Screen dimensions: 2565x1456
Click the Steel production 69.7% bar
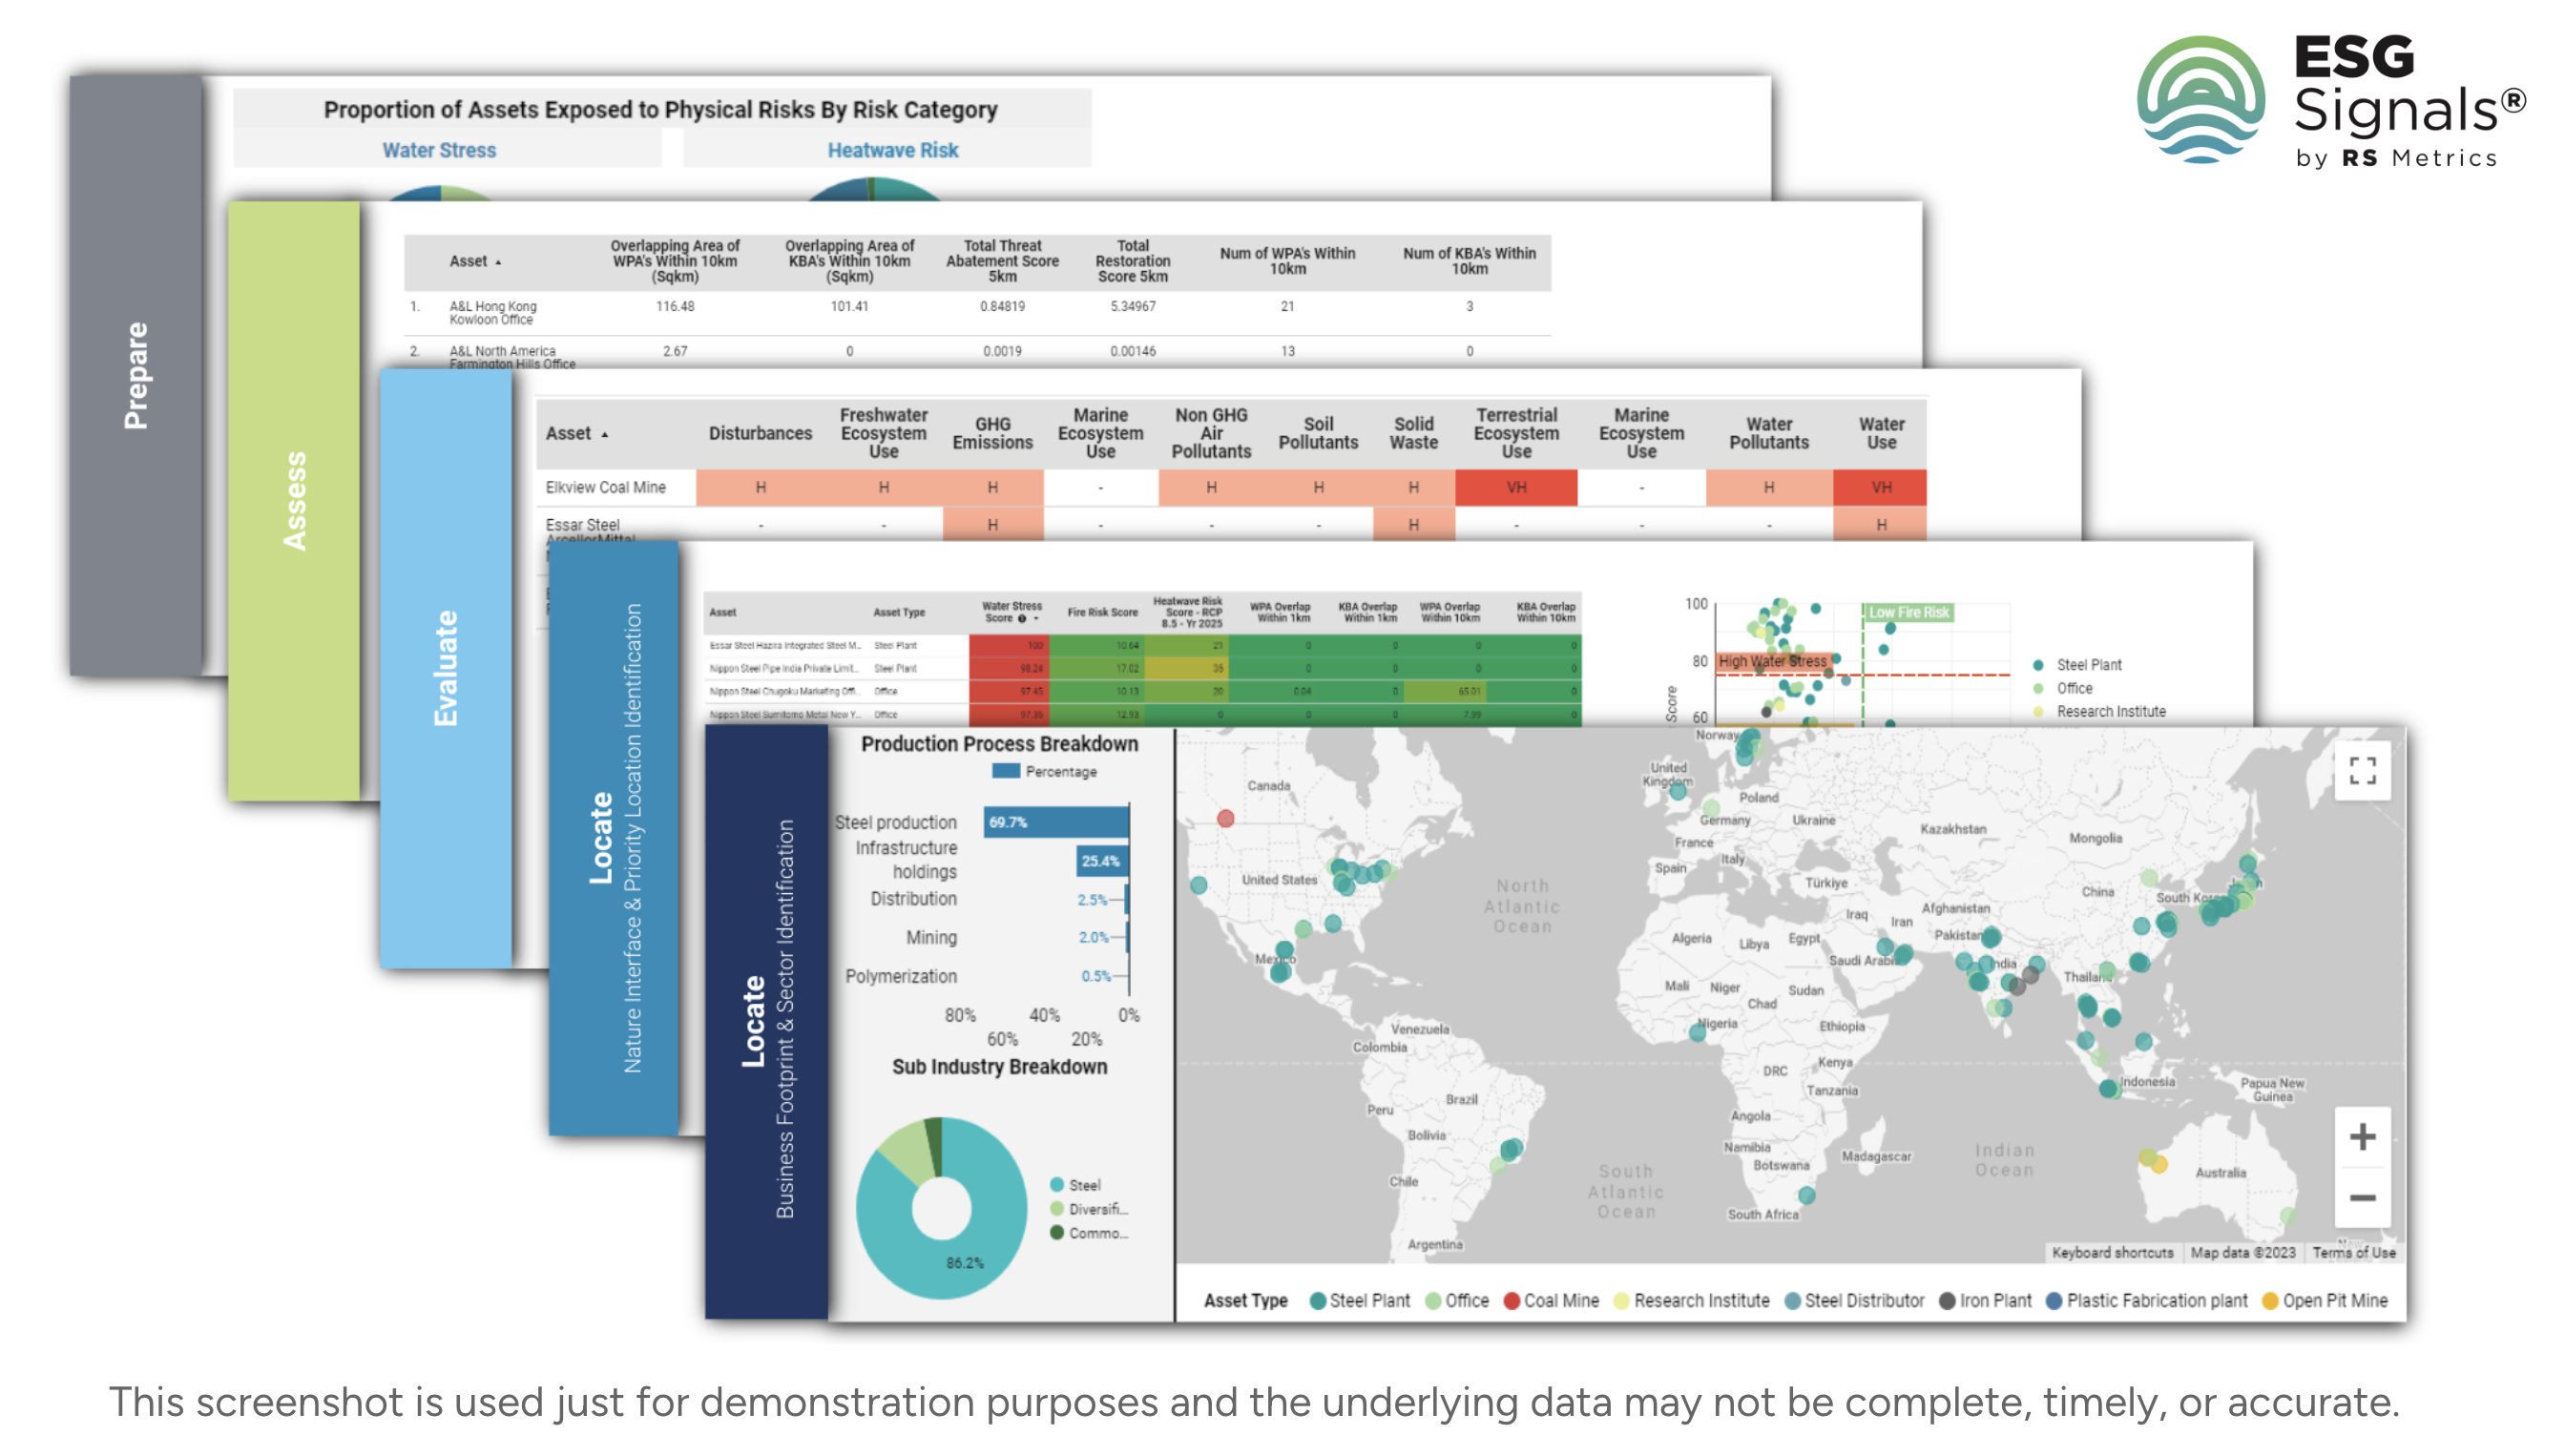tap(1055, 822)
